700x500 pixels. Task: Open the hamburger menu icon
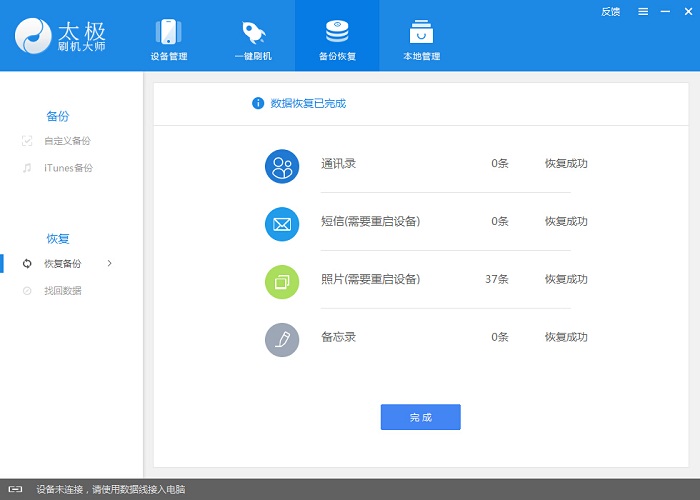[x=642, y=12]
